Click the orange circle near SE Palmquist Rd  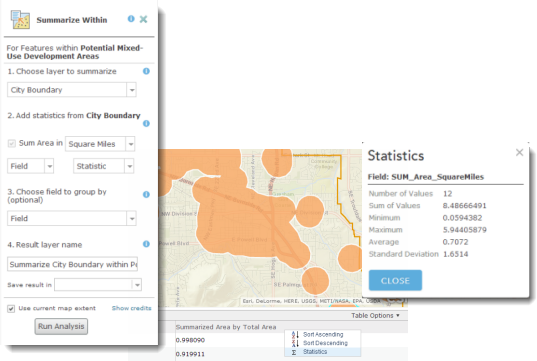[315, 281]
